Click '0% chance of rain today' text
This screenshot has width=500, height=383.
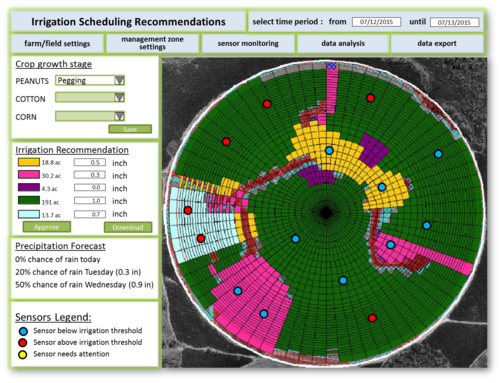pyautogui.click(x=58, y=259)
